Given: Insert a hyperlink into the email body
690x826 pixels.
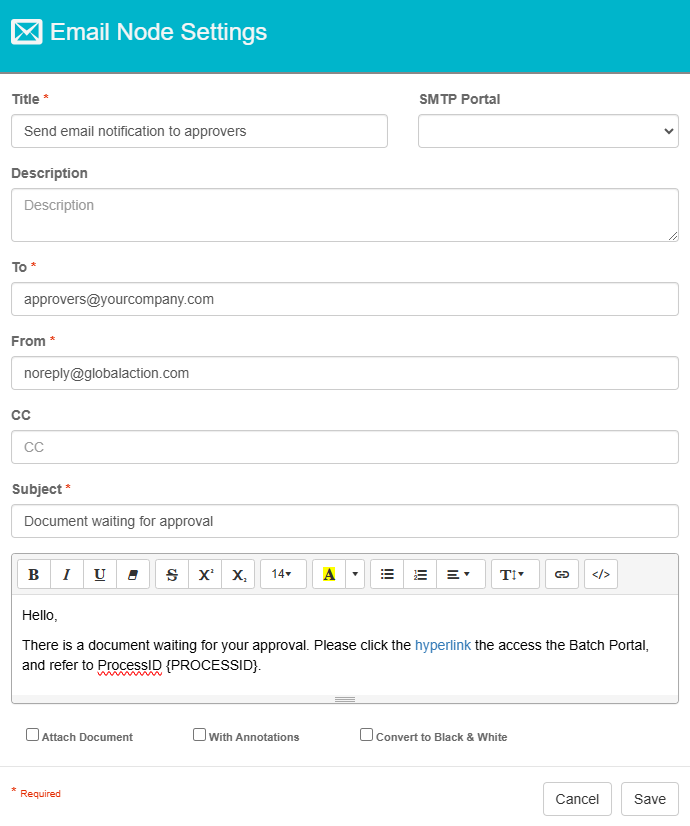Looking at the screenshot, I should pos(561,574).
